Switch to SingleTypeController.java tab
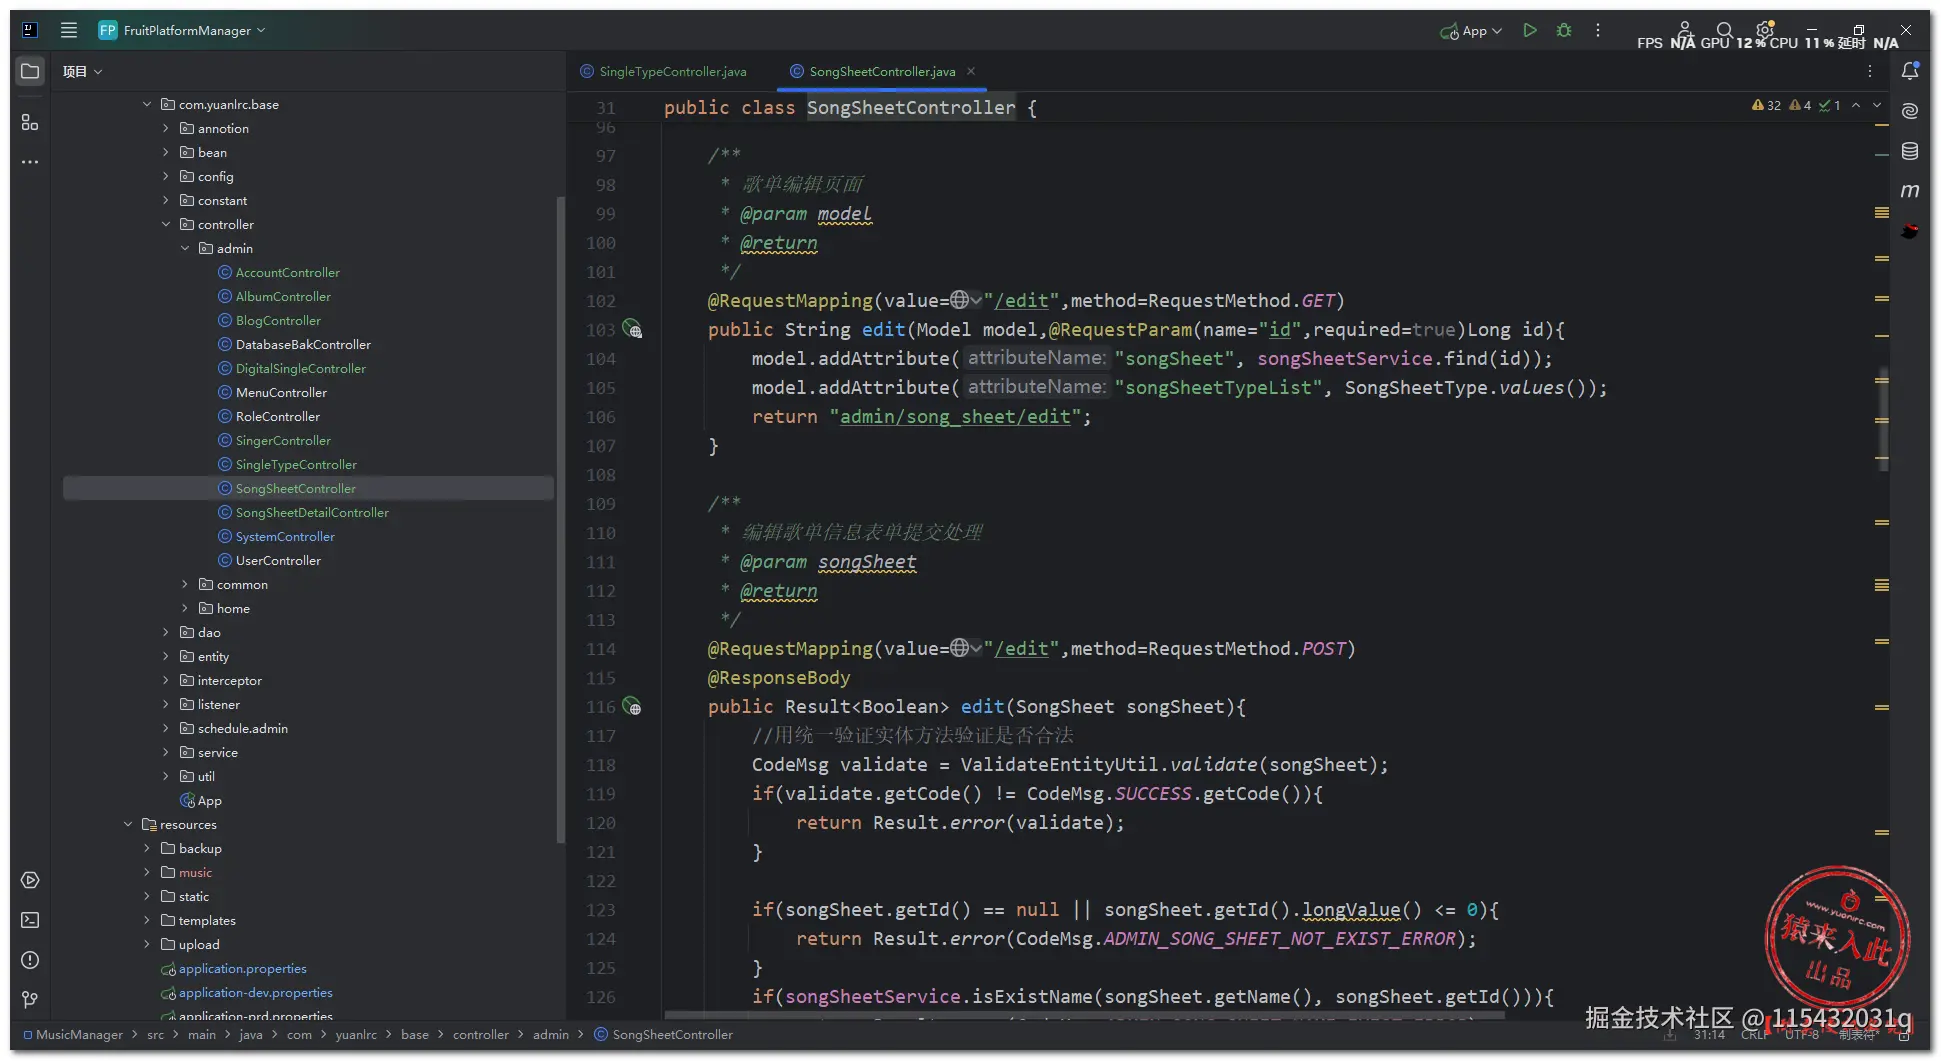Viewport: 1941px width, 1061px height. coord(664,71)
